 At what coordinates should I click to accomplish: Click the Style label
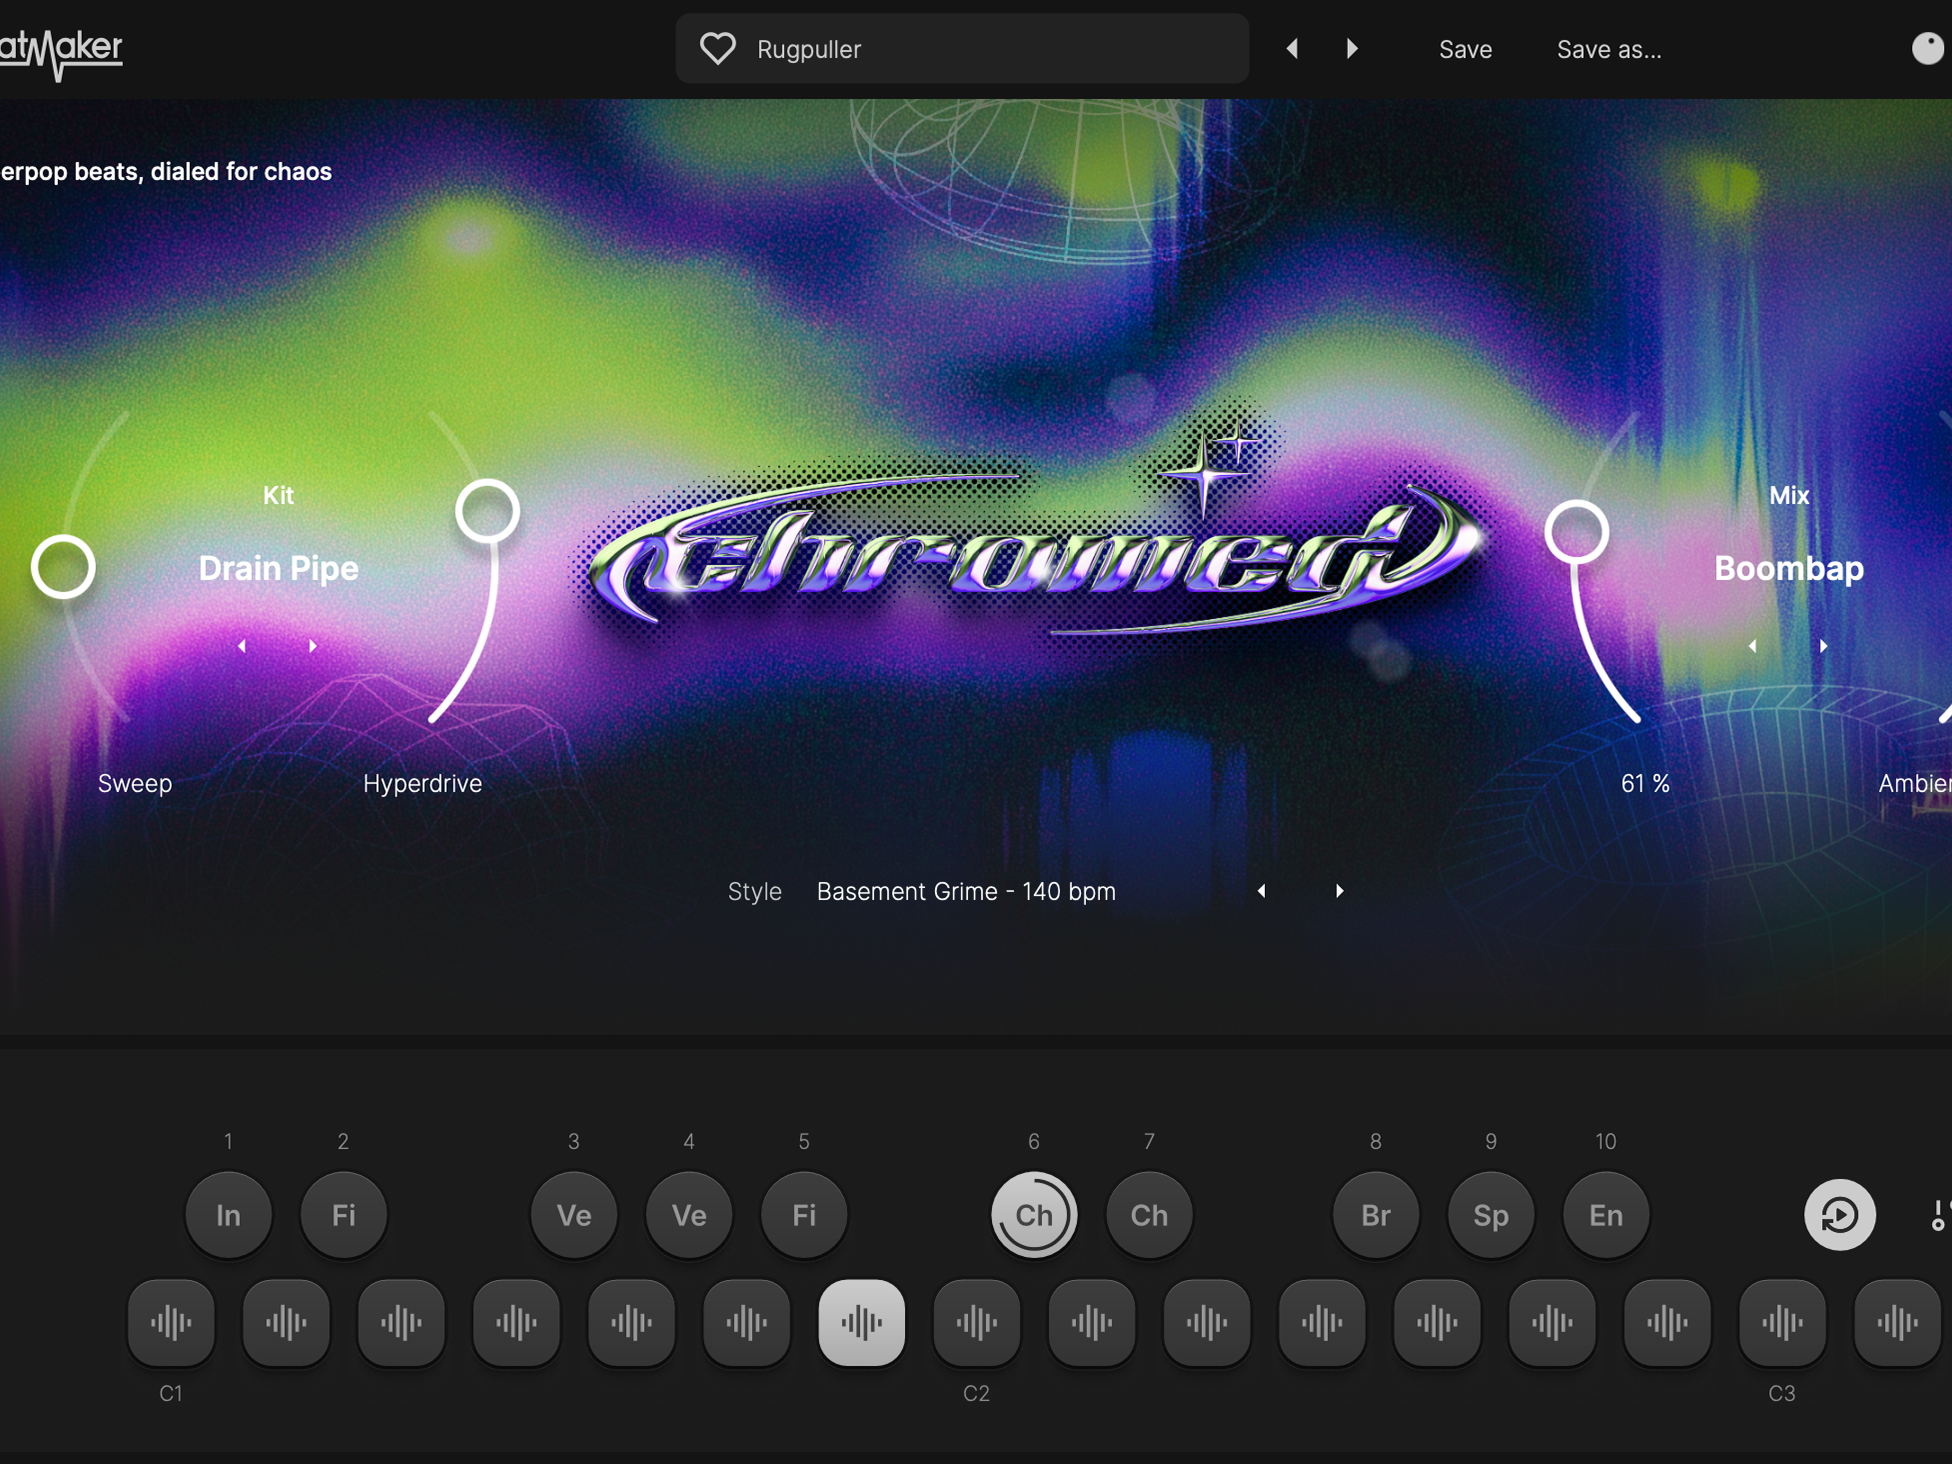coord(755,891)
